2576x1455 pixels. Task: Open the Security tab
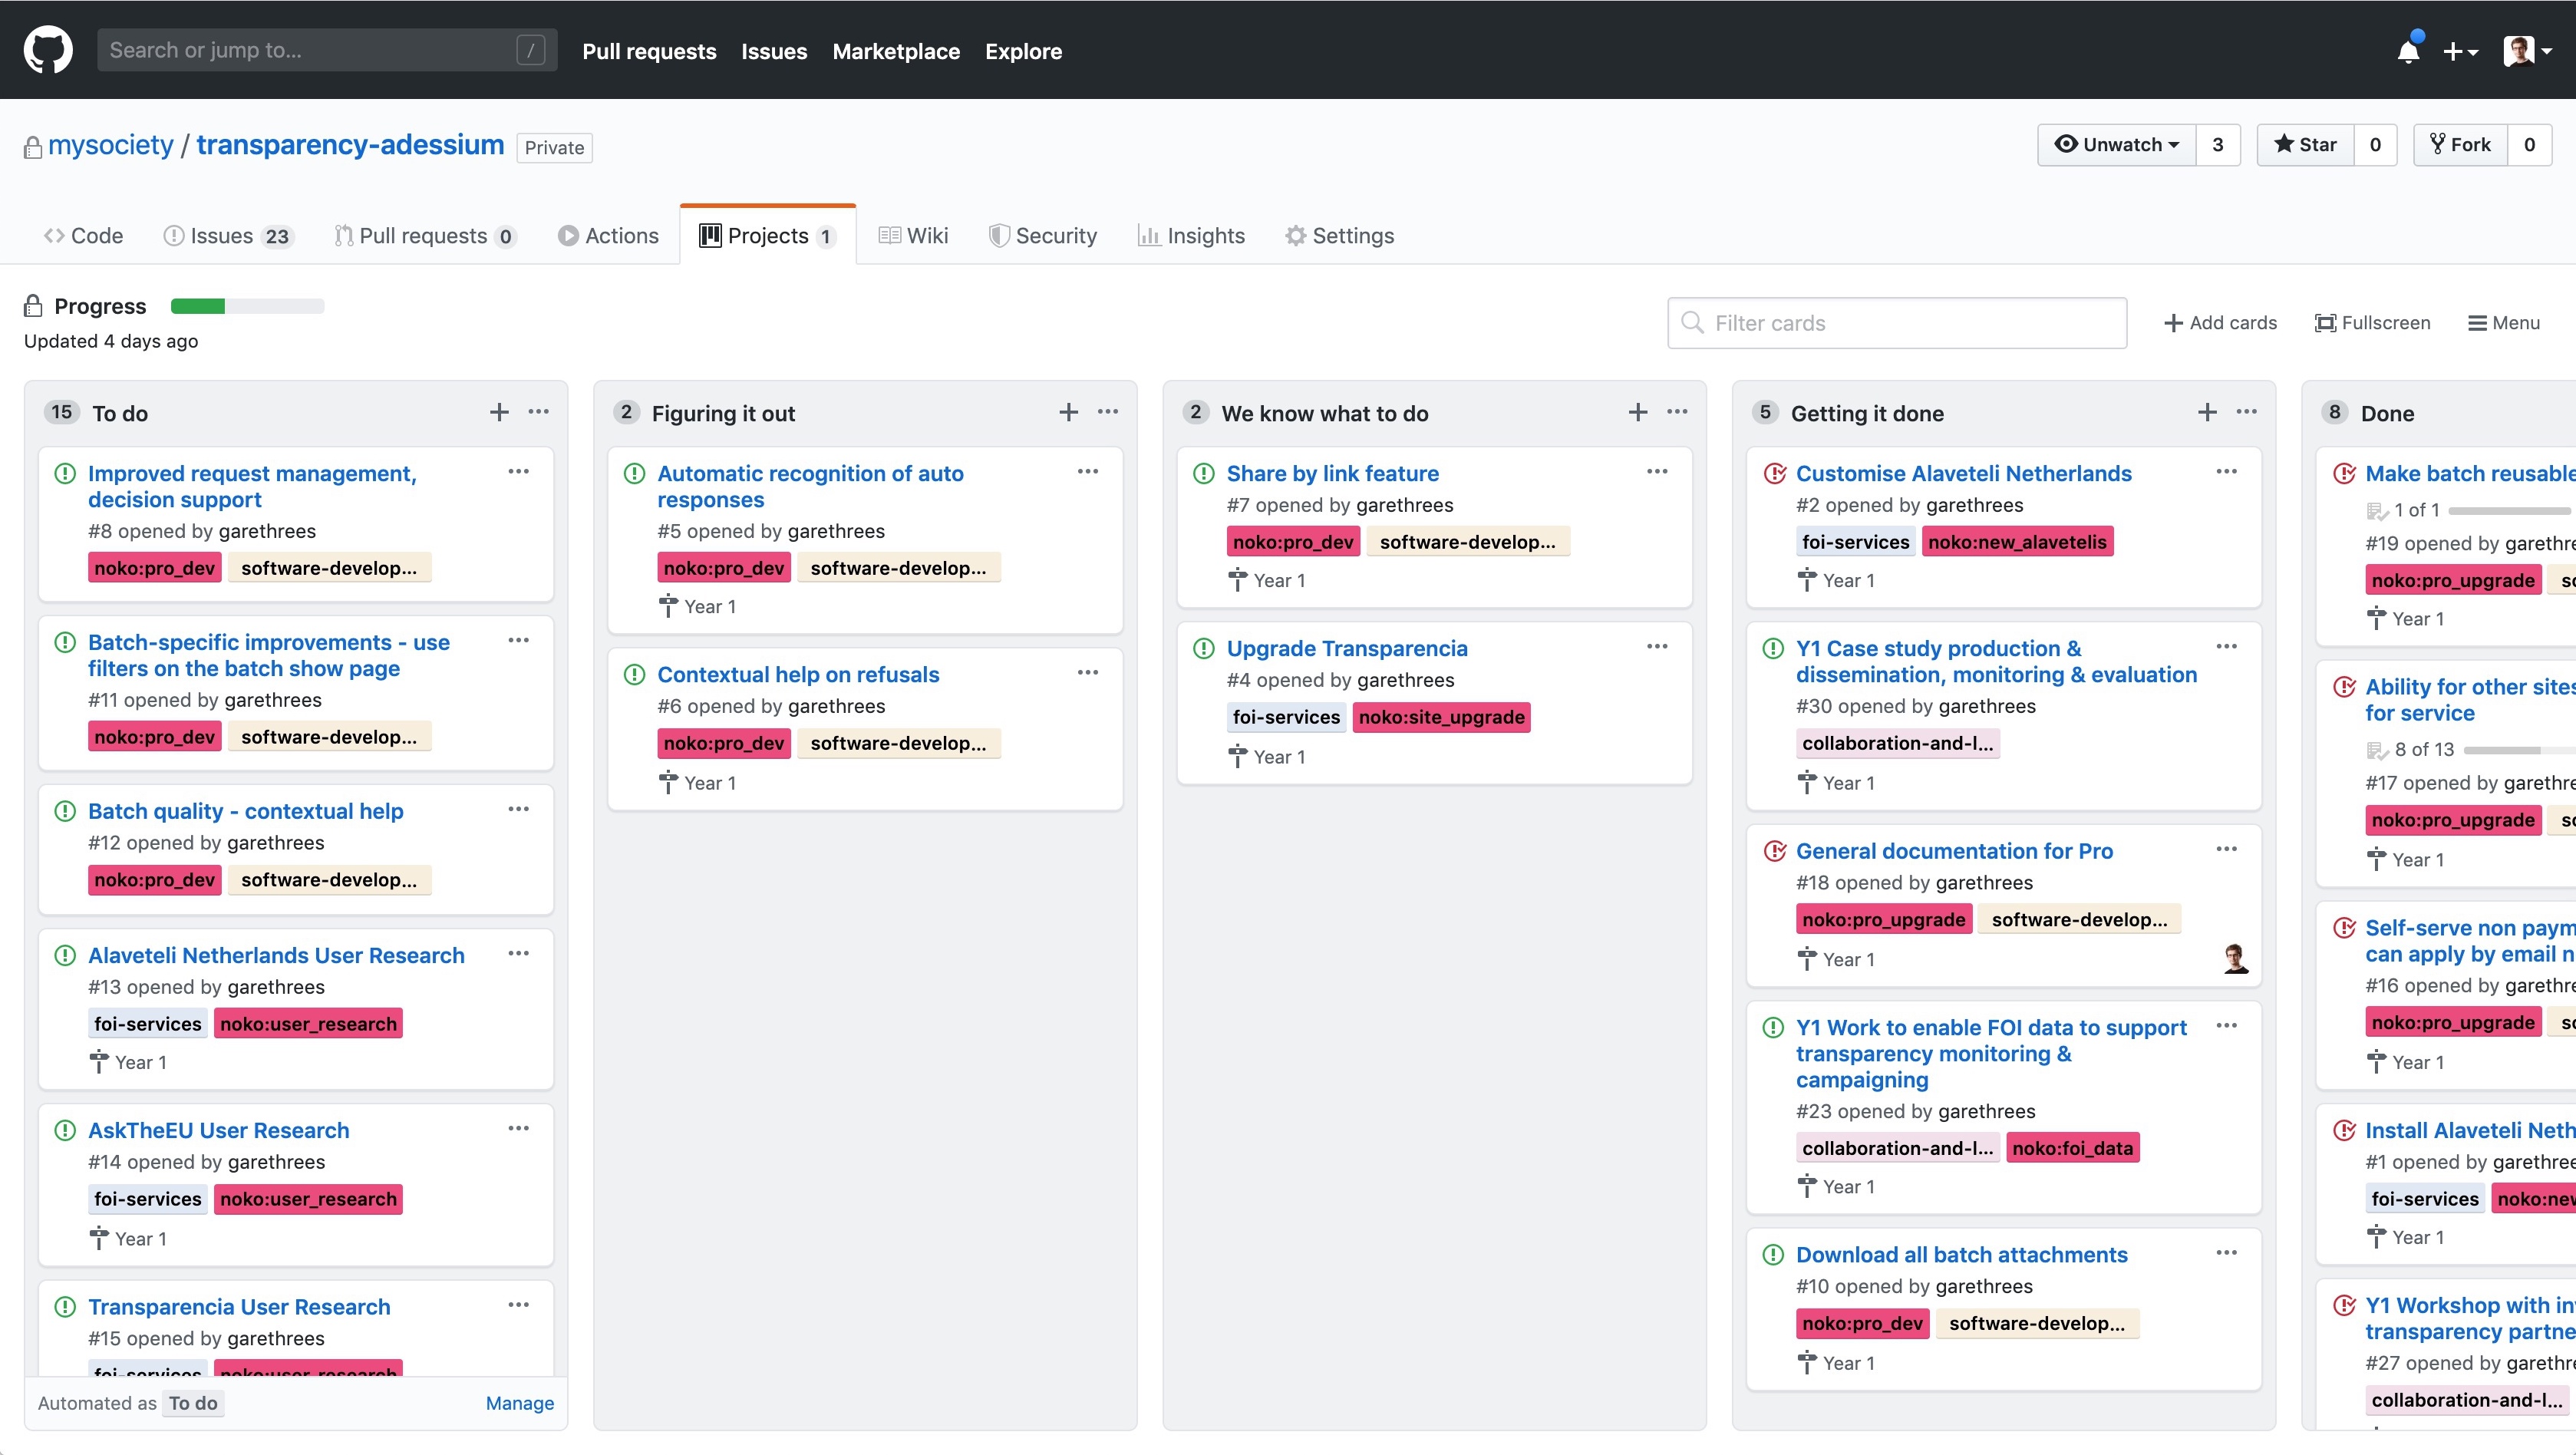1043,236
